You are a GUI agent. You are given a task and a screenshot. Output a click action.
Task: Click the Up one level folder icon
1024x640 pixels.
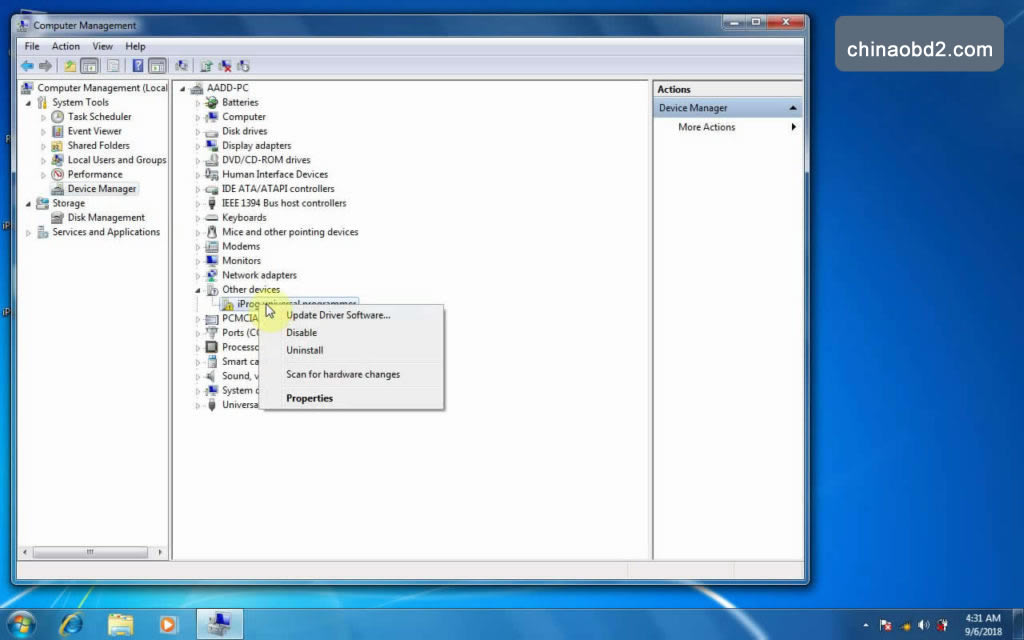pos(70,66)
